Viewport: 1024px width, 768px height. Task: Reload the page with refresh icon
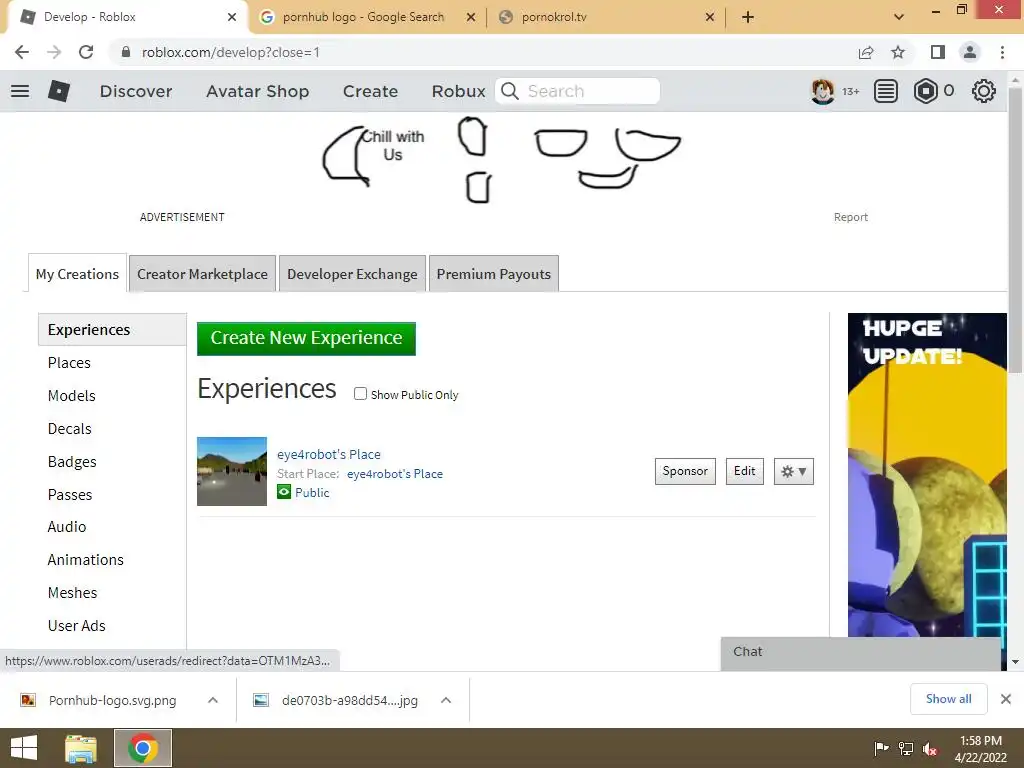(86, 52)
